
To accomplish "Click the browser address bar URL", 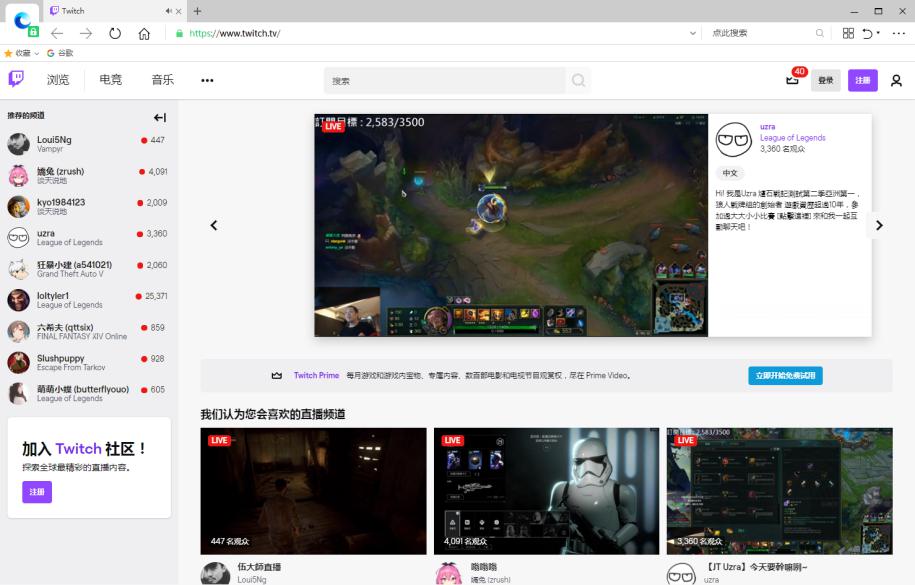I will click(235, 33).
